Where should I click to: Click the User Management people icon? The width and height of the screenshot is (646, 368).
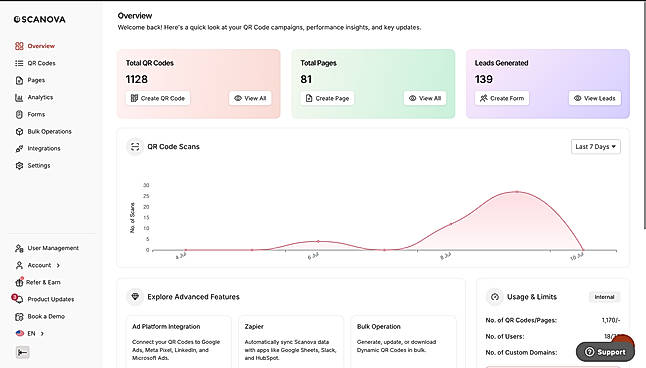coord(19,248)
